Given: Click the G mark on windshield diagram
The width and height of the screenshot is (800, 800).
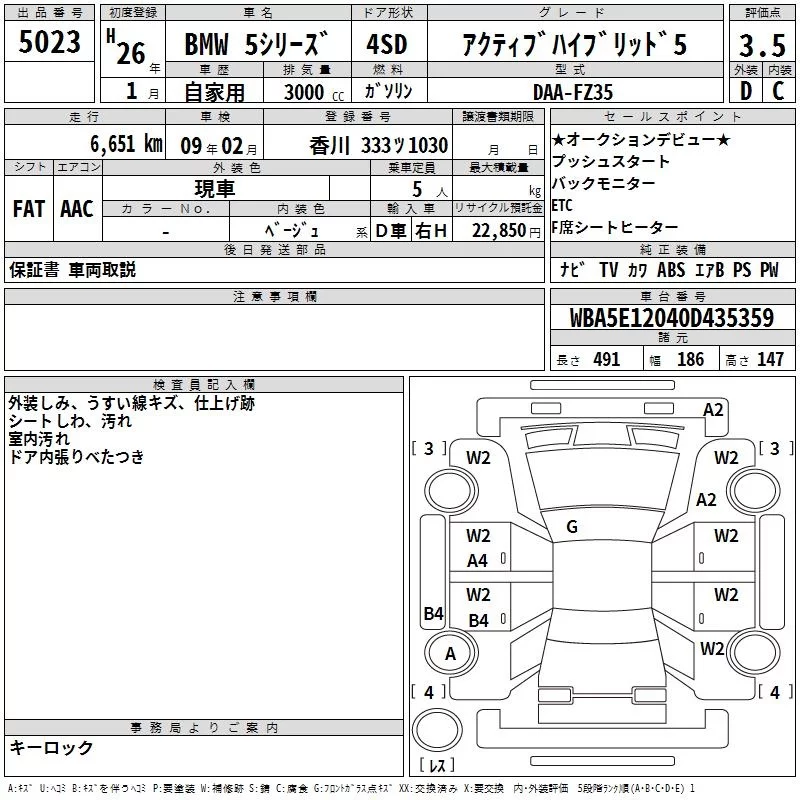Looking at the screenshot, I should [x=572, y=527].
